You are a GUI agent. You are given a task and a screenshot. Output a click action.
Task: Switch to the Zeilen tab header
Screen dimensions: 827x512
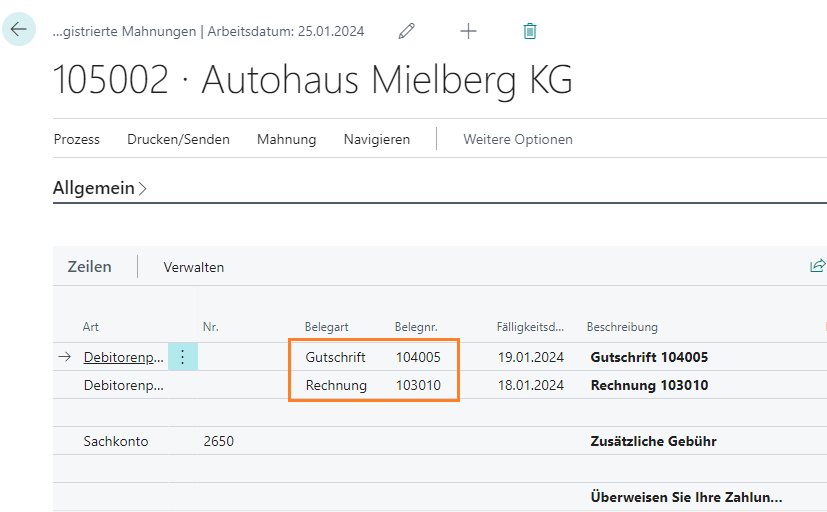[89, 267]
